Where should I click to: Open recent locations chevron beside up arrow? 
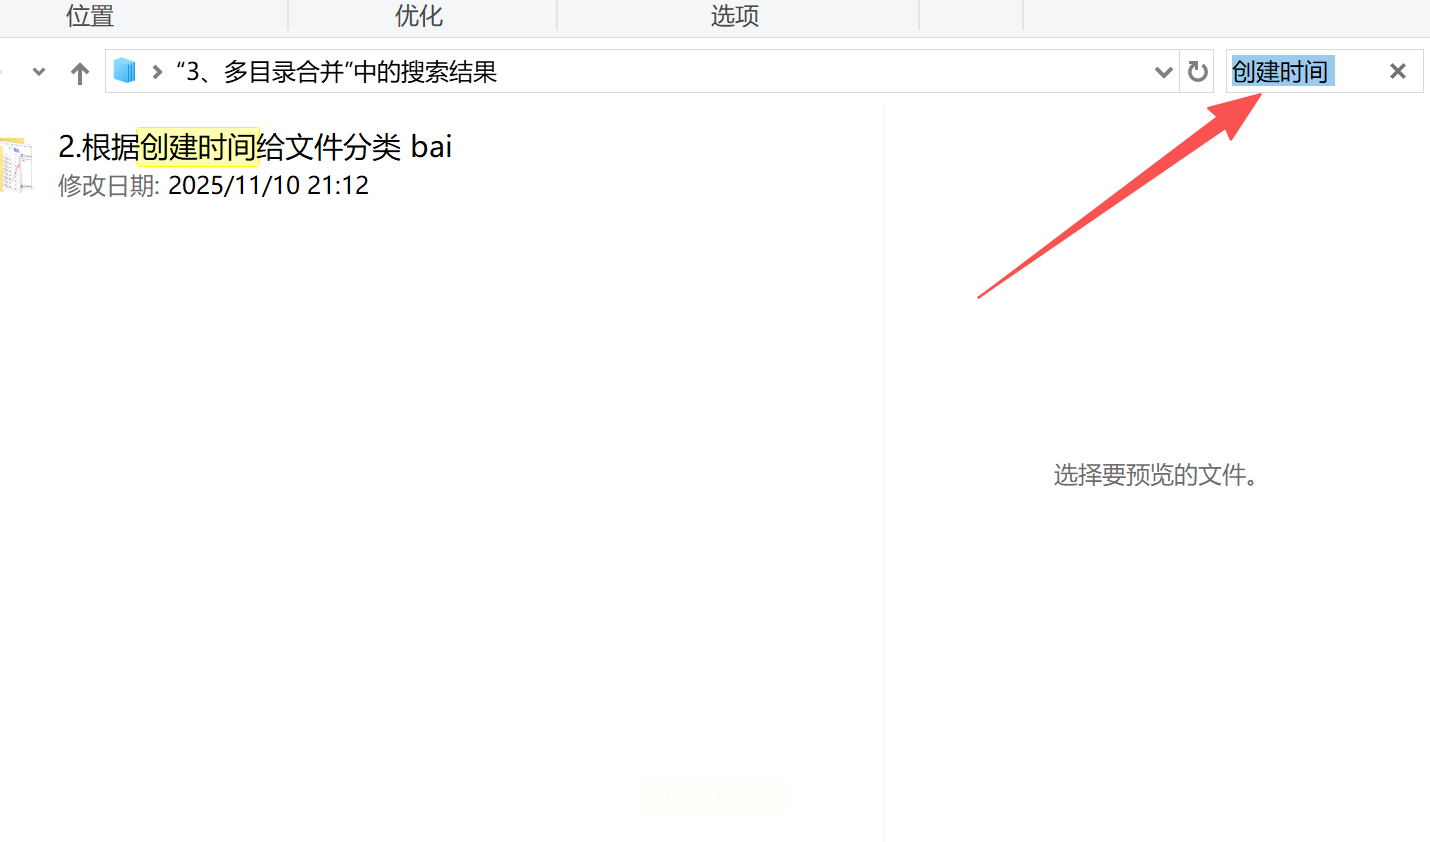pos(39,72)
